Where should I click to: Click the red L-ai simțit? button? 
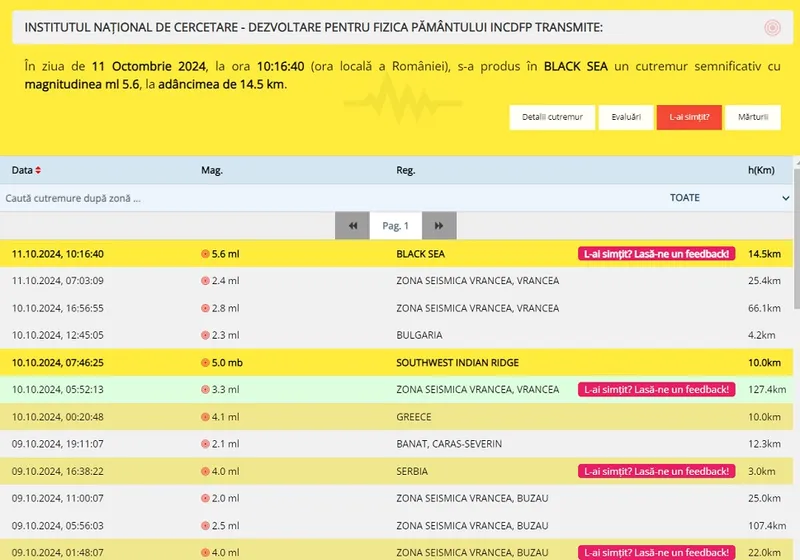(x=689, y=117)
